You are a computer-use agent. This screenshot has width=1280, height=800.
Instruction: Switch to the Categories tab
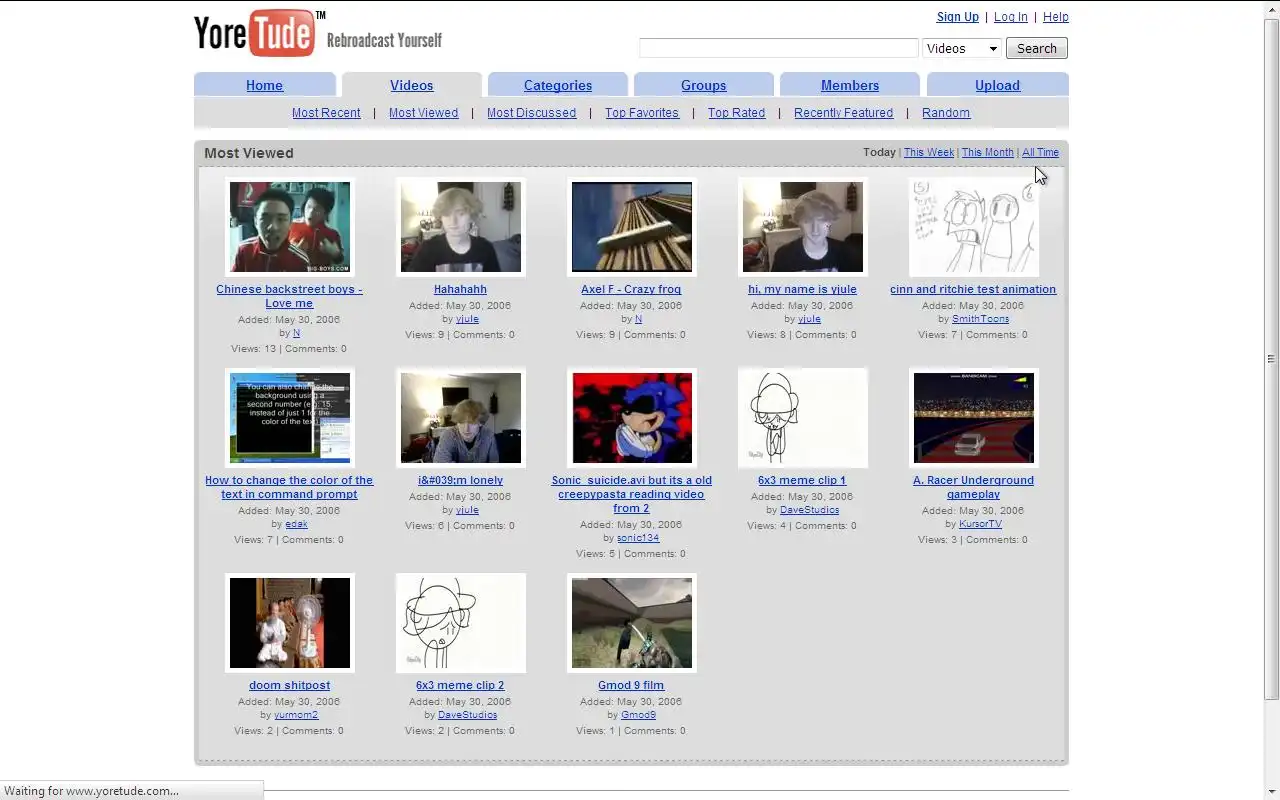[x=558, y=85]
